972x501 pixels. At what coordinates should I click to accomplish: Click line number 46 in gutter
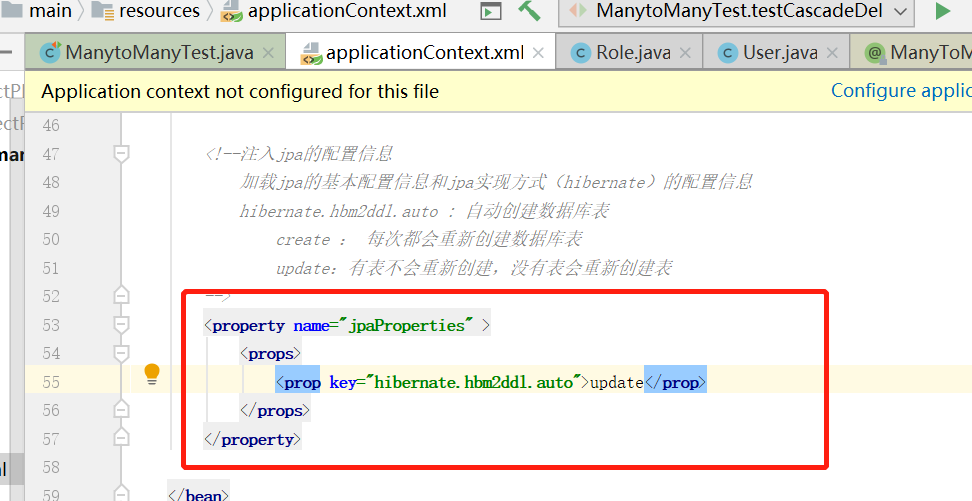pos(51,125)
